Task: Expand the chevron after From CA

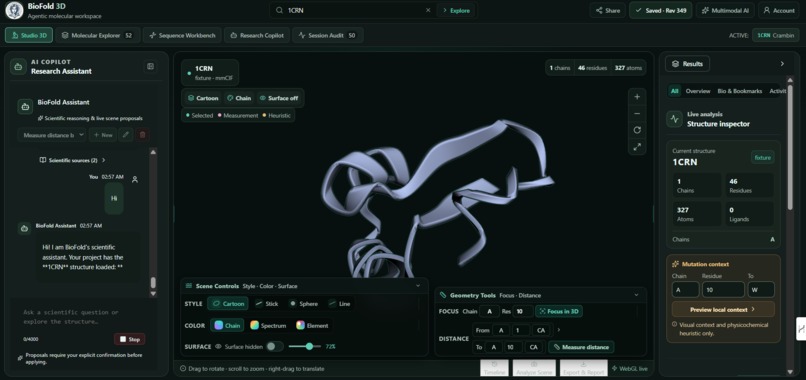Action: tap(559, 330)
